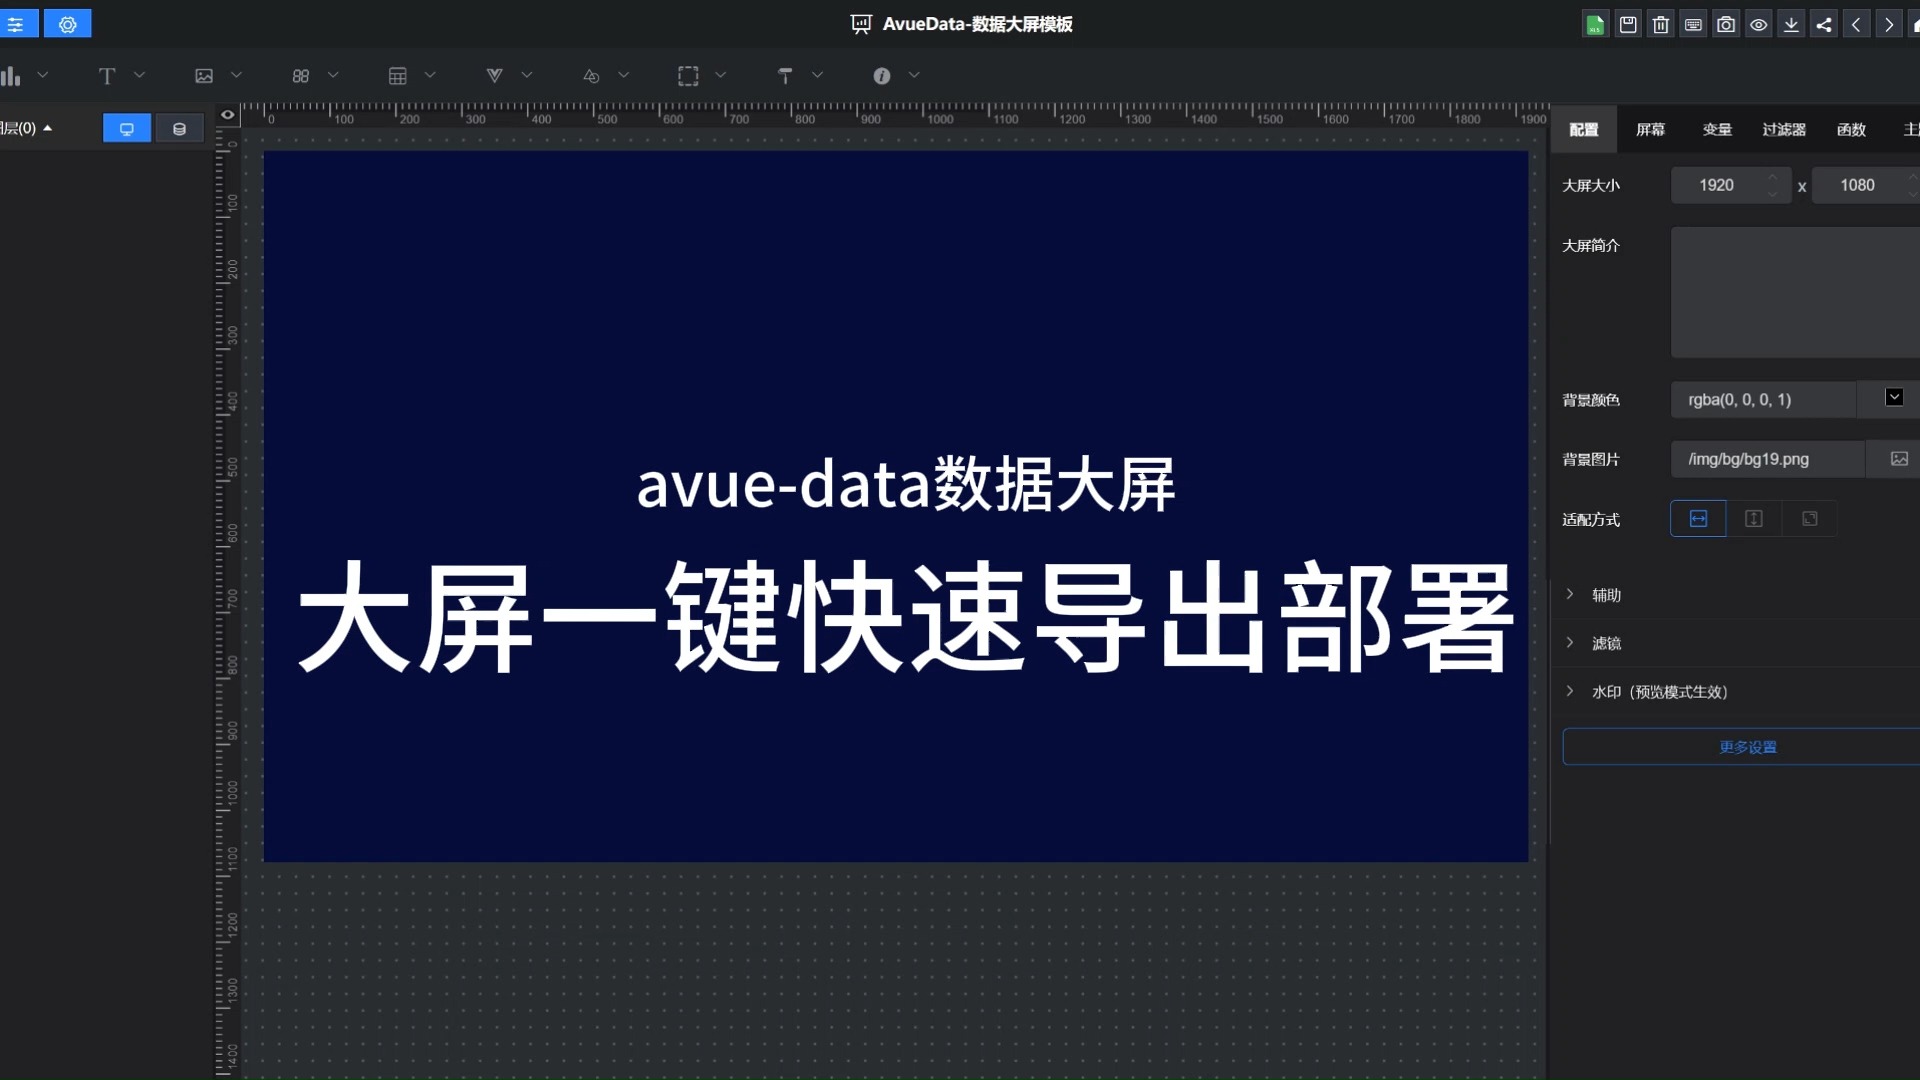Switch to the 过滤器 tab
1920x1080 pixels.
(1784, 130)
